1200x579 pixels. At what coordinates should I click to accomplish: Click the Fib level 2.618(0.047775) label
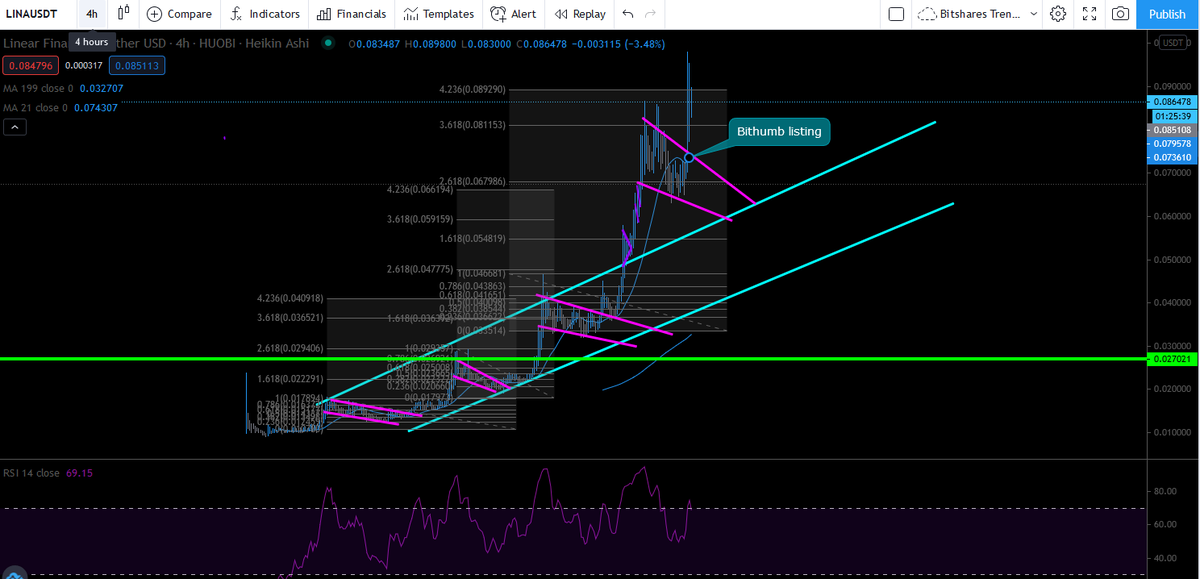420,270
